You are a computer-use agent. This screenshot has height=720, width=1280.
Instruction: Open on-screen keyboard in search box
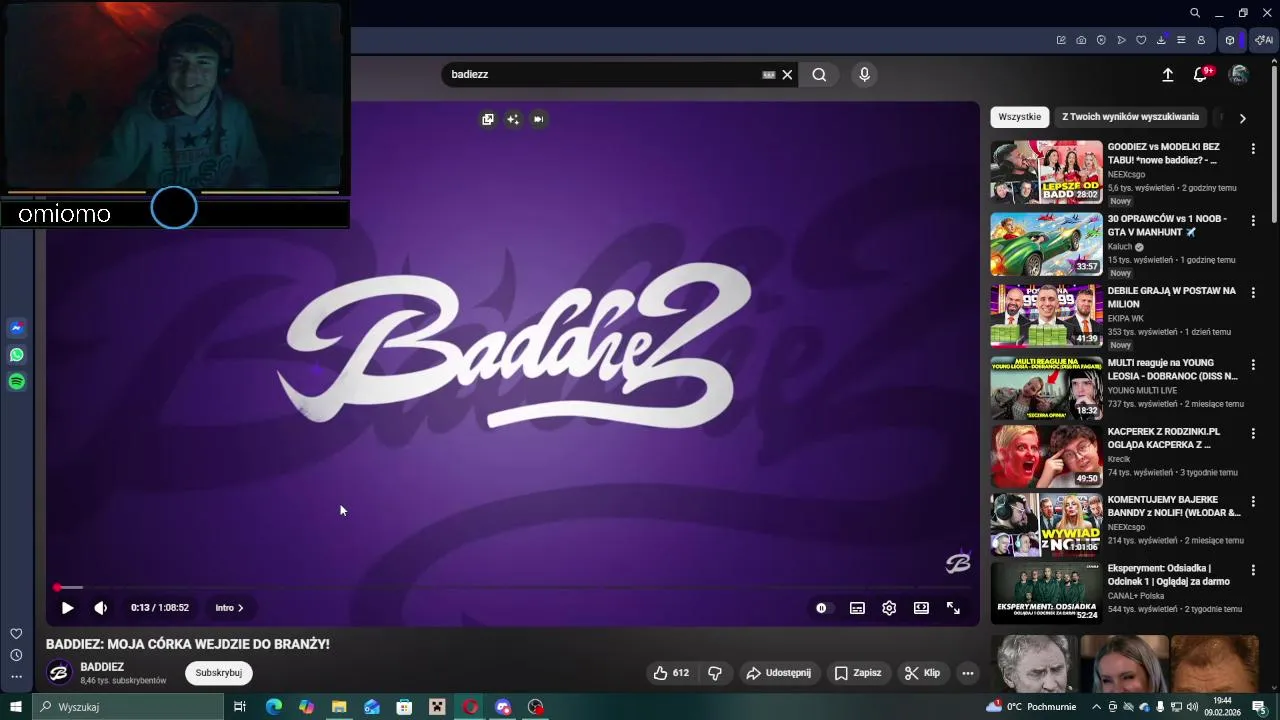769,74
